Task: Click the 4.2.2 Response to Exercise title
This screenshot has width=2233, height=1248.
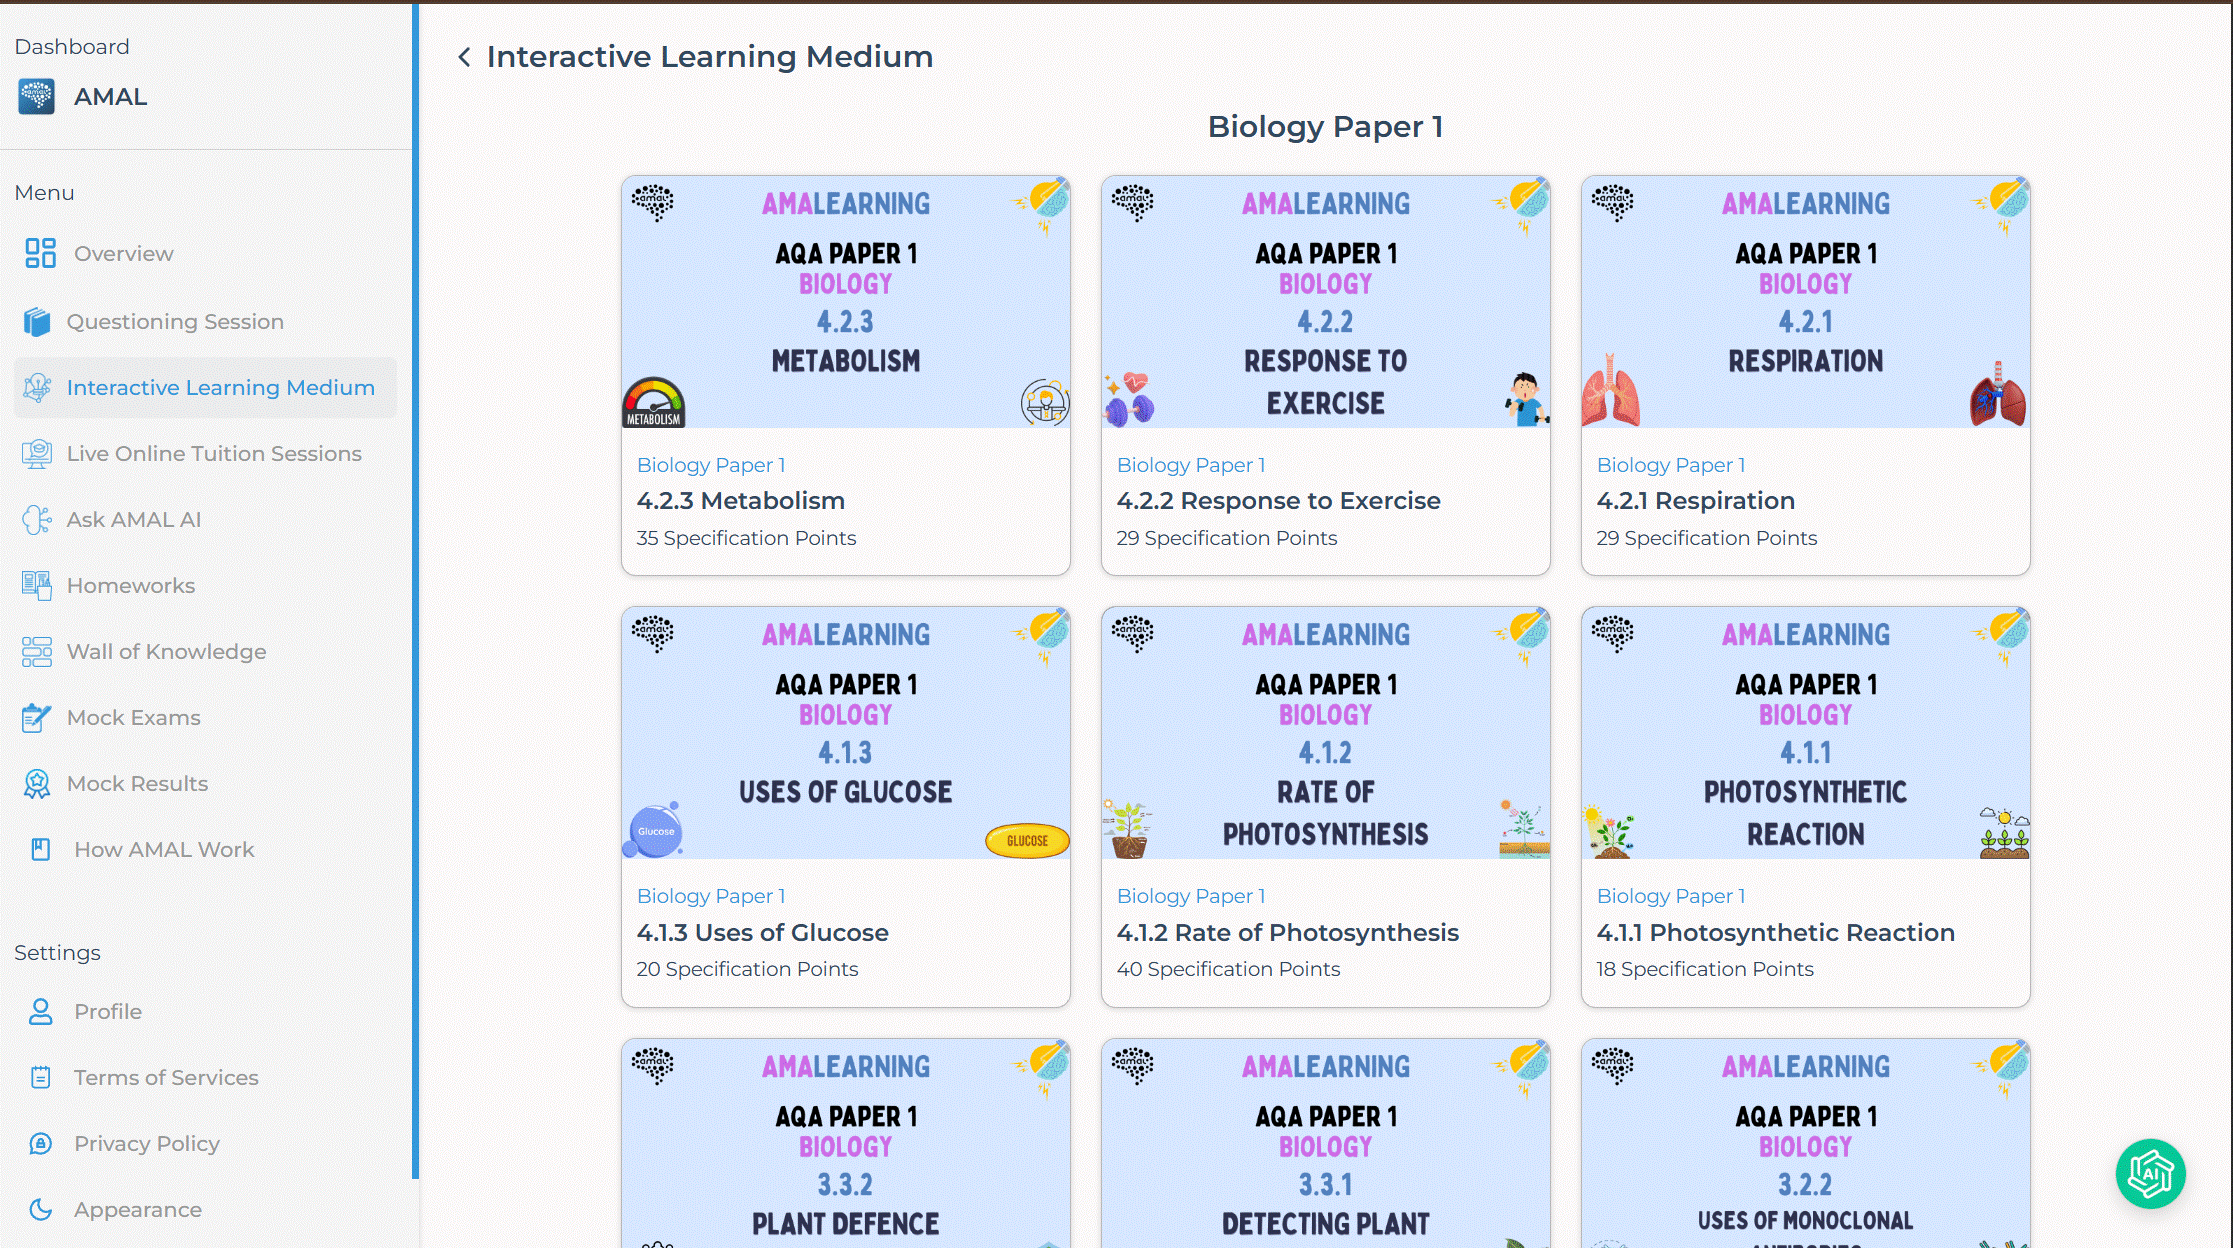Action: 1279,501
